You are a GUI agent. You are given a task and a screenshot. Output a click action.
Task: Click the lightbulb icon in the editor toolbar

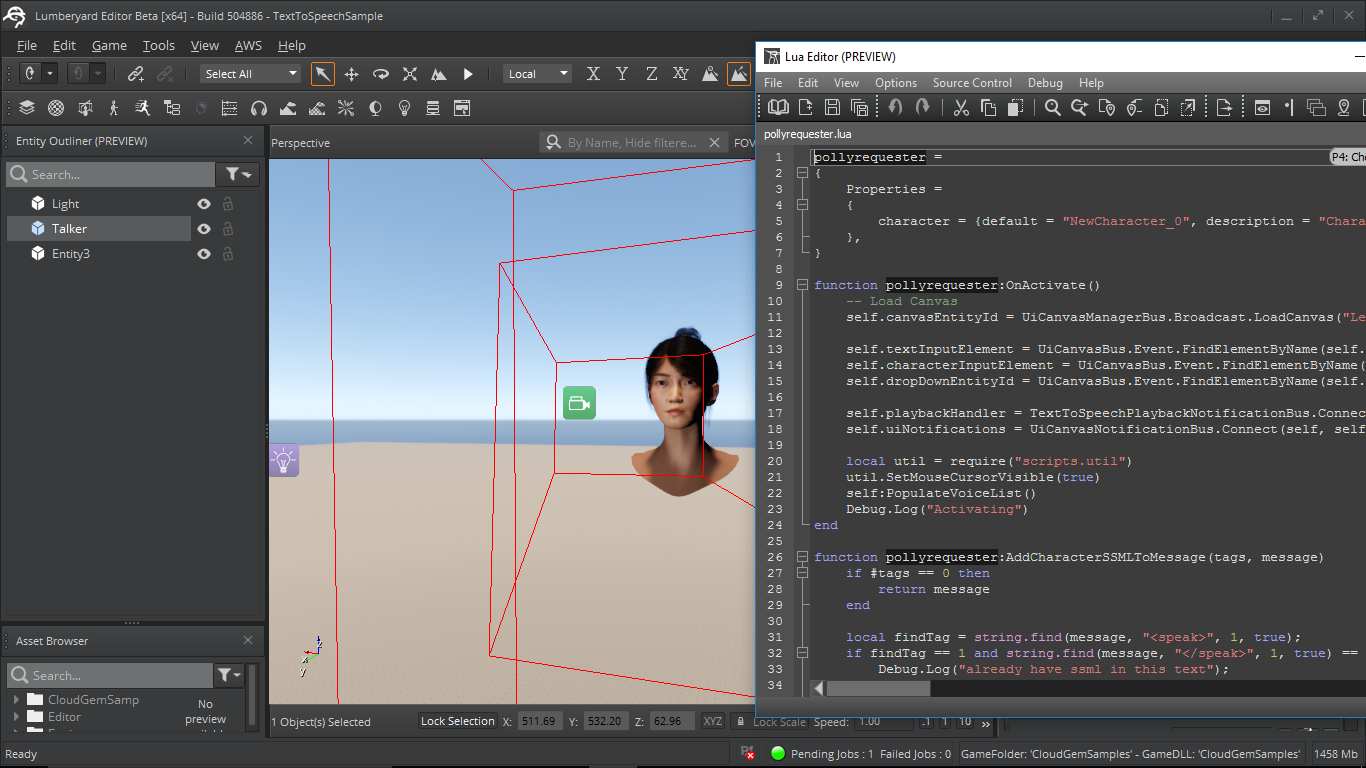[x=404, y=108]
